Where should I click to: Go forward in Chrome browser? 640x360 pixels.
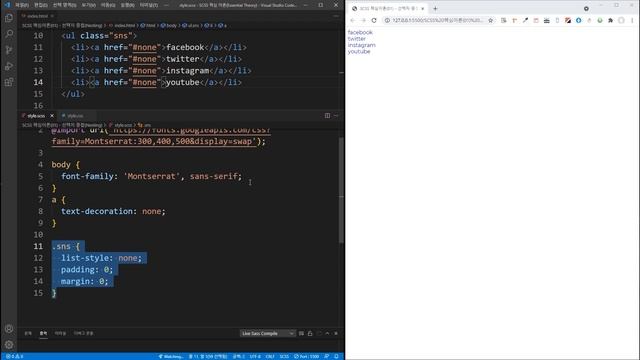363,20
